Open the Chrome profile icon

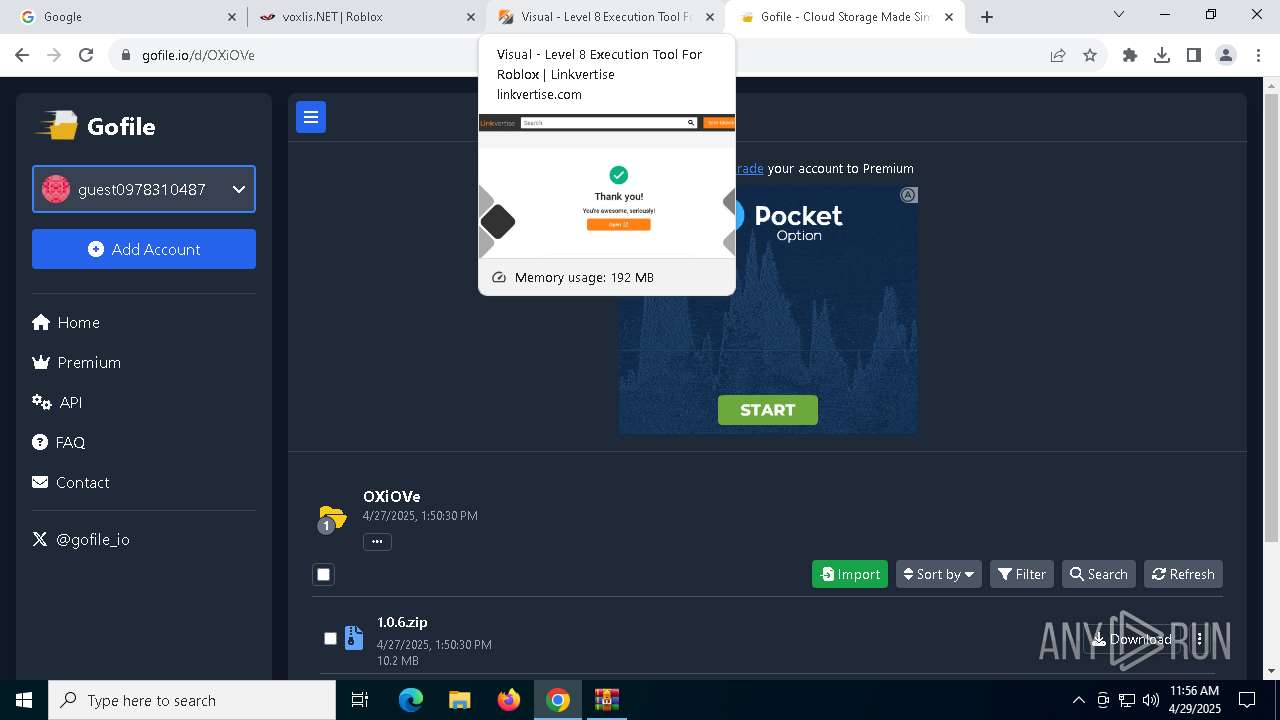tap(1226, 55)
